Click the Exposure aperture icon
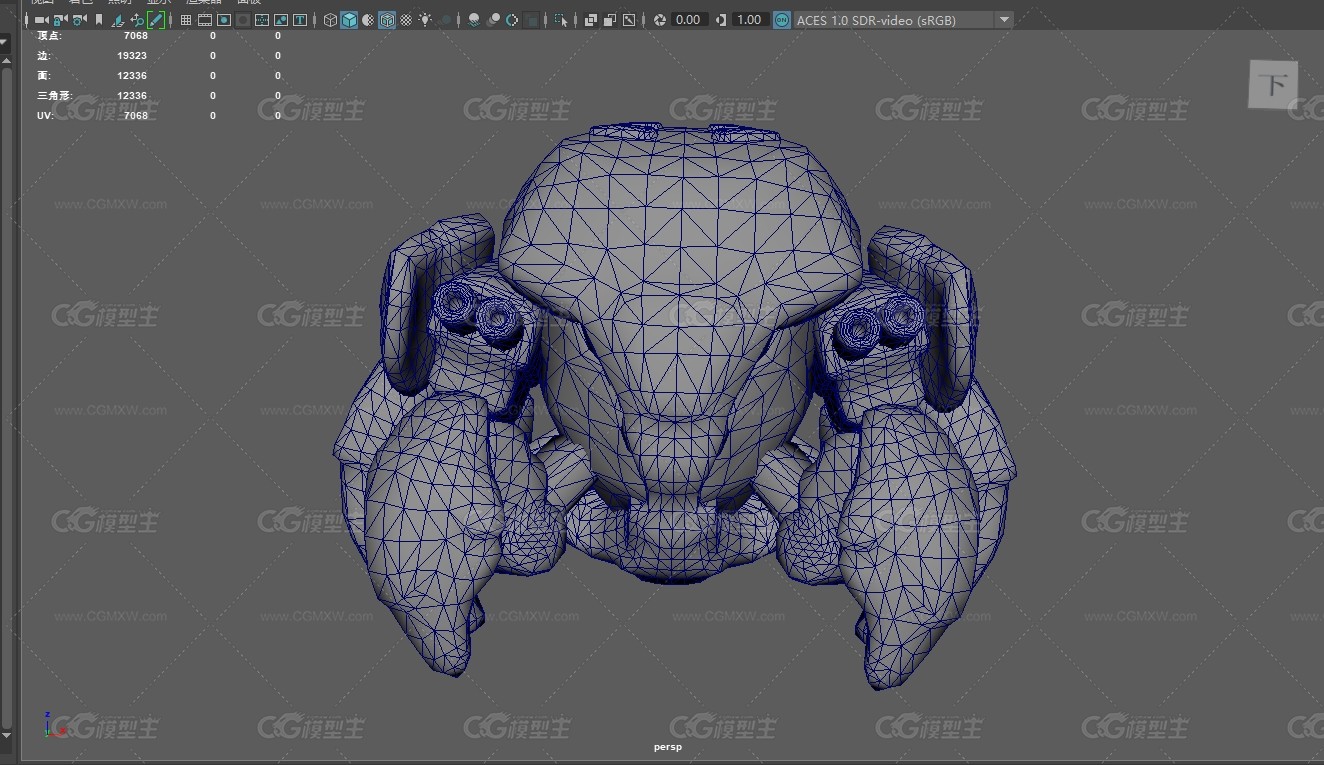The width and height of the screenshot is (1324, 765). click(660, 20)
